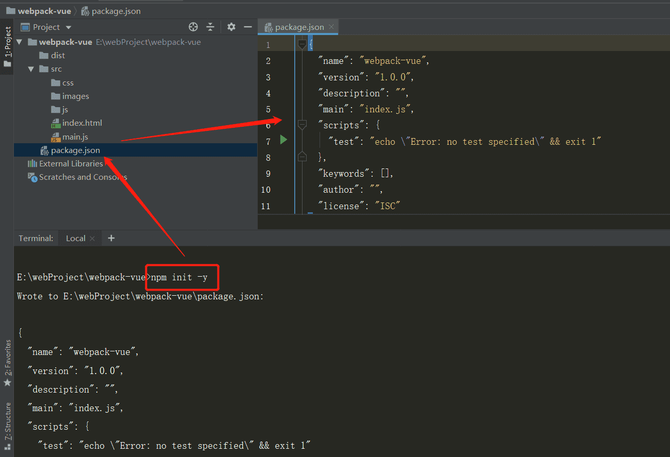
Task: Collapse the src folder arrow
Action: tap(31, 69)
